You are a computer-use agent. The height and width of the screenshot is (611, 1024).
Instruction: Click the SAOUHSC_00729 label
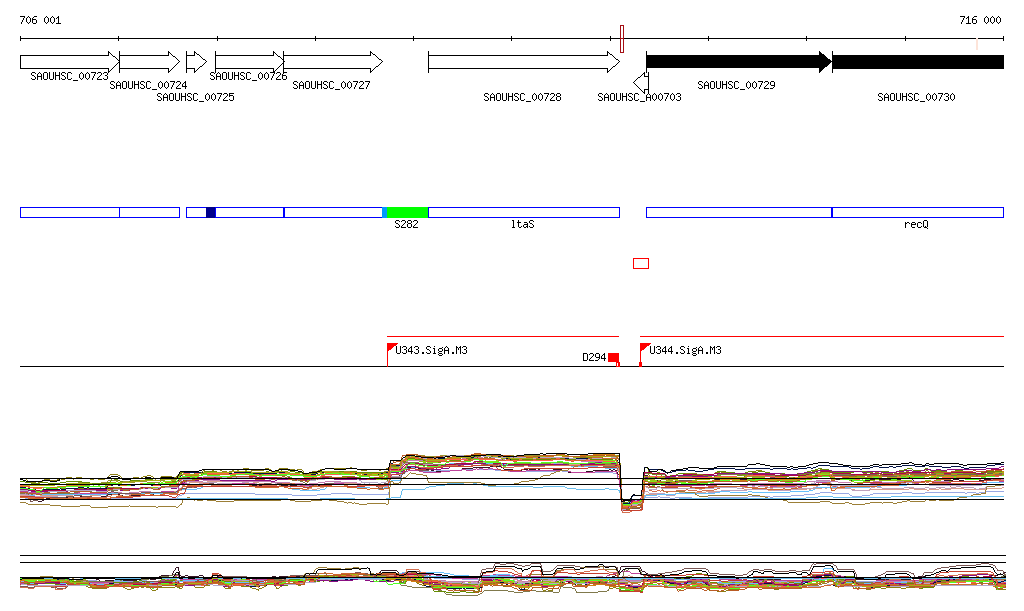pos(736,86)
